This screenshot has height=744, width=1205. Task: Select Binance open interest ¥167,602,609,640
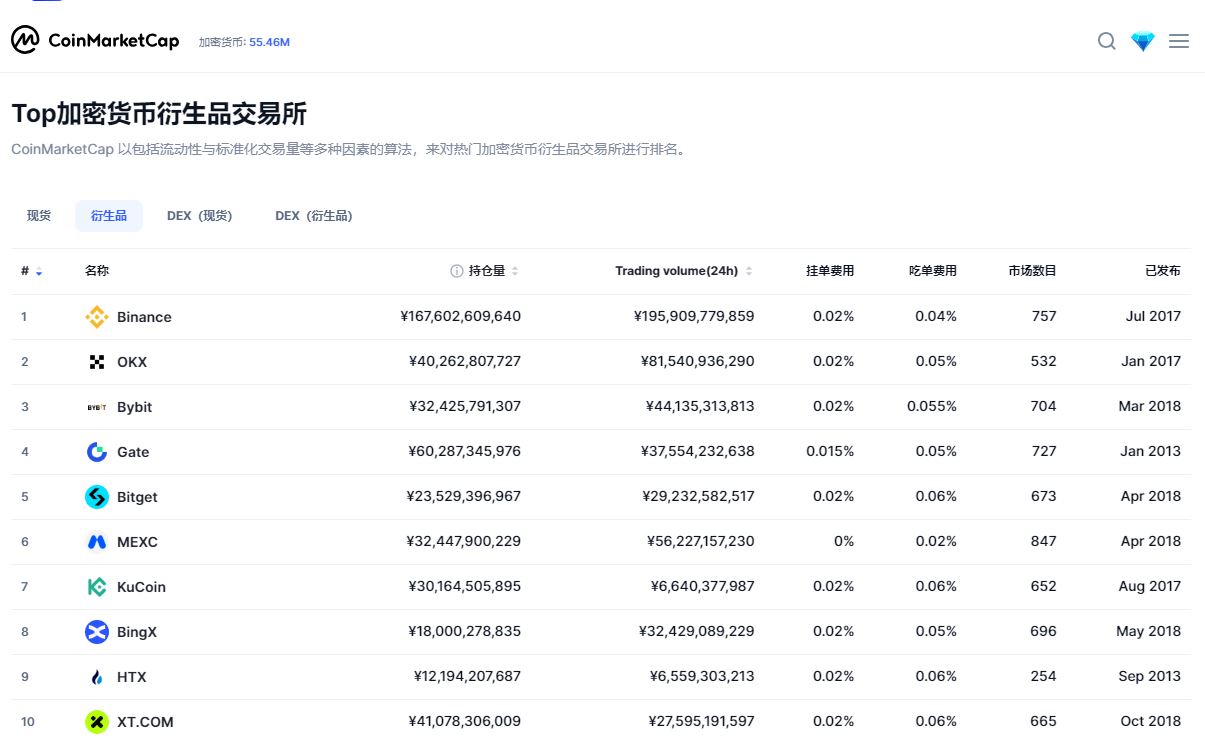460,316
